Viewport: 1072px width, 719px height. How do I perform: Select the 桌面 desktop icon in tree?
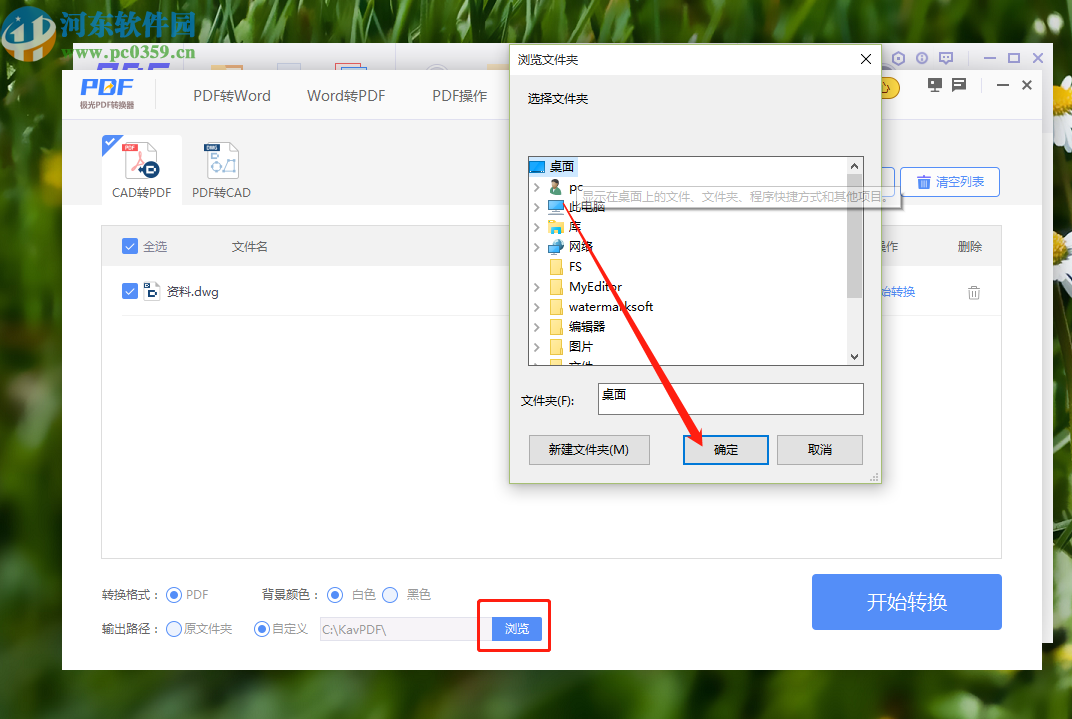coord(537,167)
